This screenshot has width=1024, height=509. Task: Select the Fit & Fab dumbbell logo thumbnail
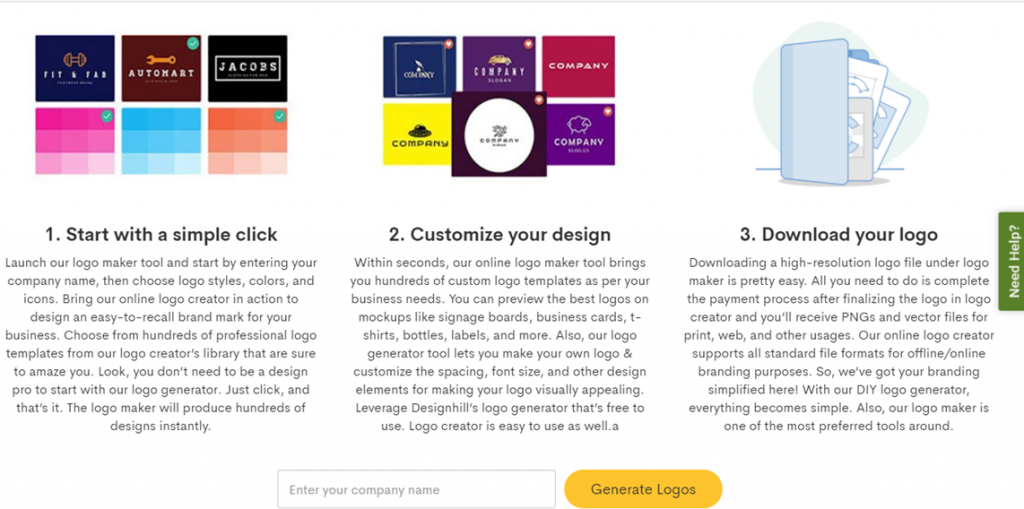(x=75, y=68)
